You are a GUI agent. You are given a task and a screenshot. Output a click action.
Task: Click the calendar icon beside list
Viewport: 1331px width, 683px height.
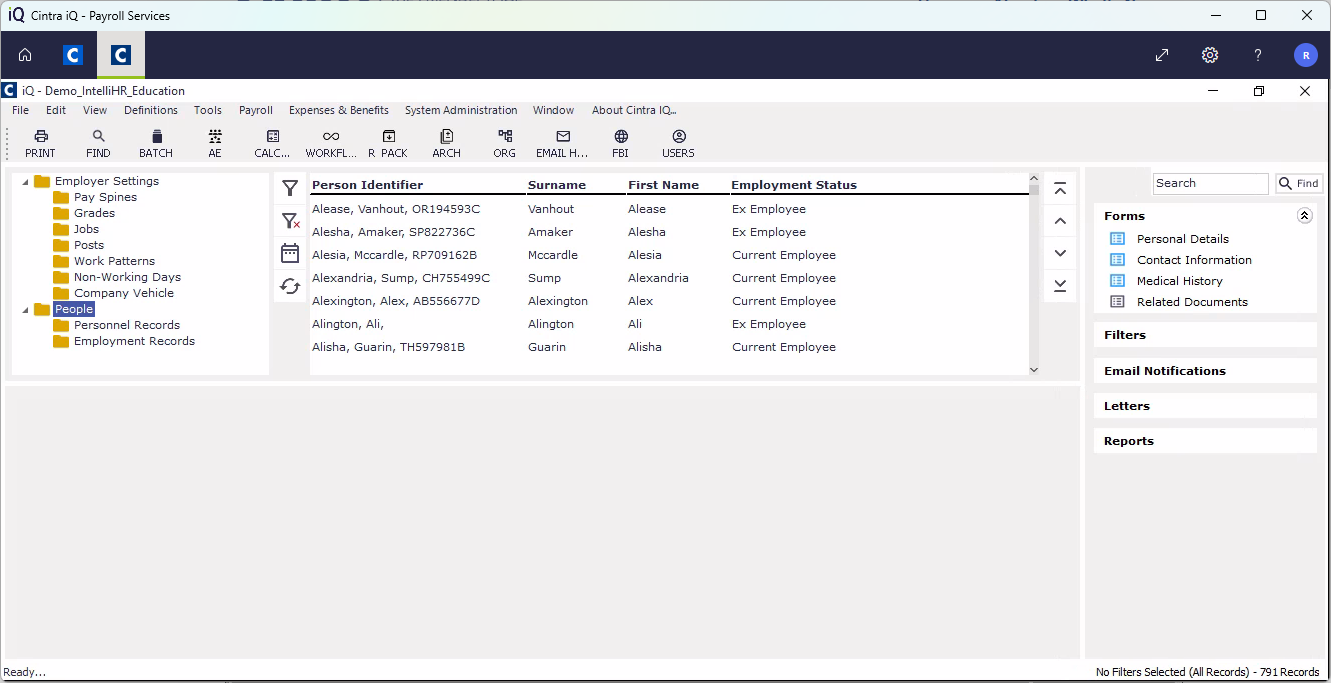point(290,253)
